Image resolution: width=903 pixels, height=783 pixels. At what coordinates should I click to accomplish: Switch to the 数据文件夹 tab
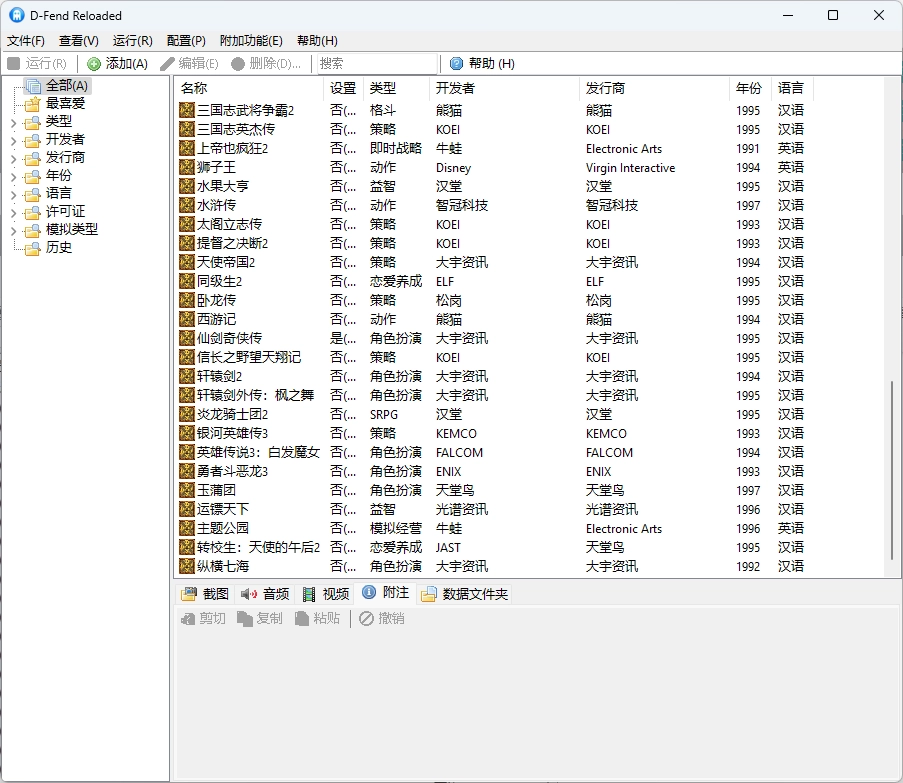coord(464,594)
